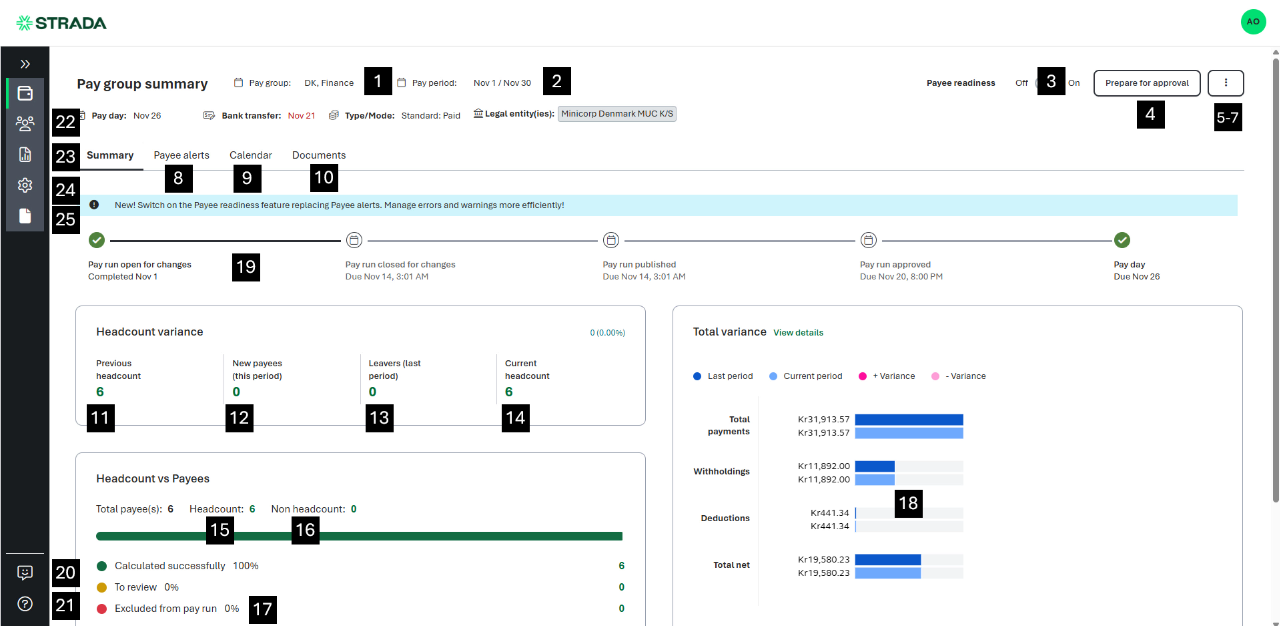Click the 'Current headcount' label
Viewport: 1280px width, 626px height.
(527, 370)
